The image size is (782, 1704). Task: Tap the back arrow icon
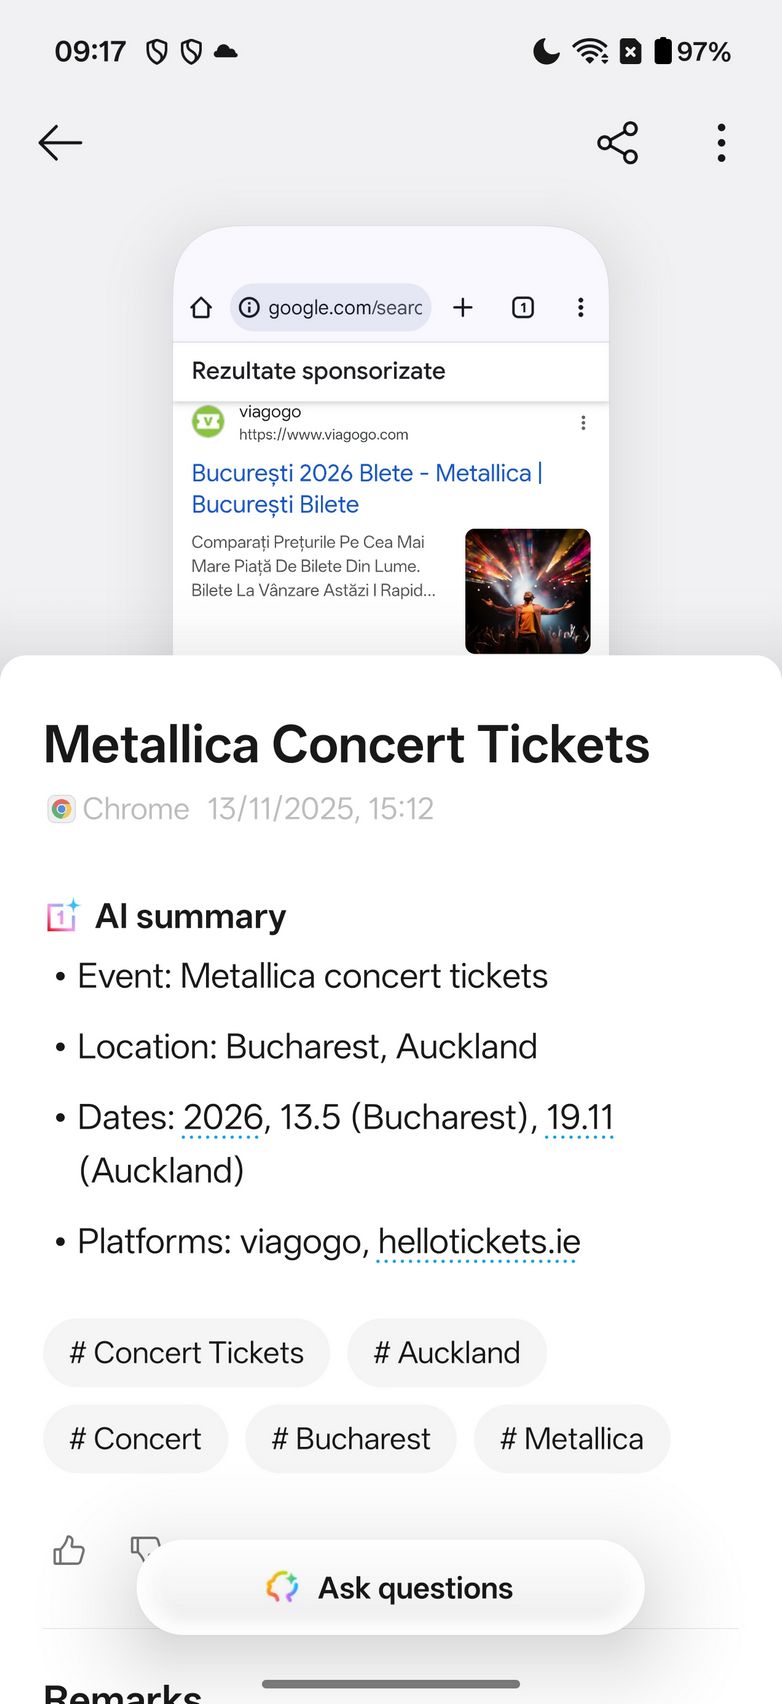[x=60, y=143]
